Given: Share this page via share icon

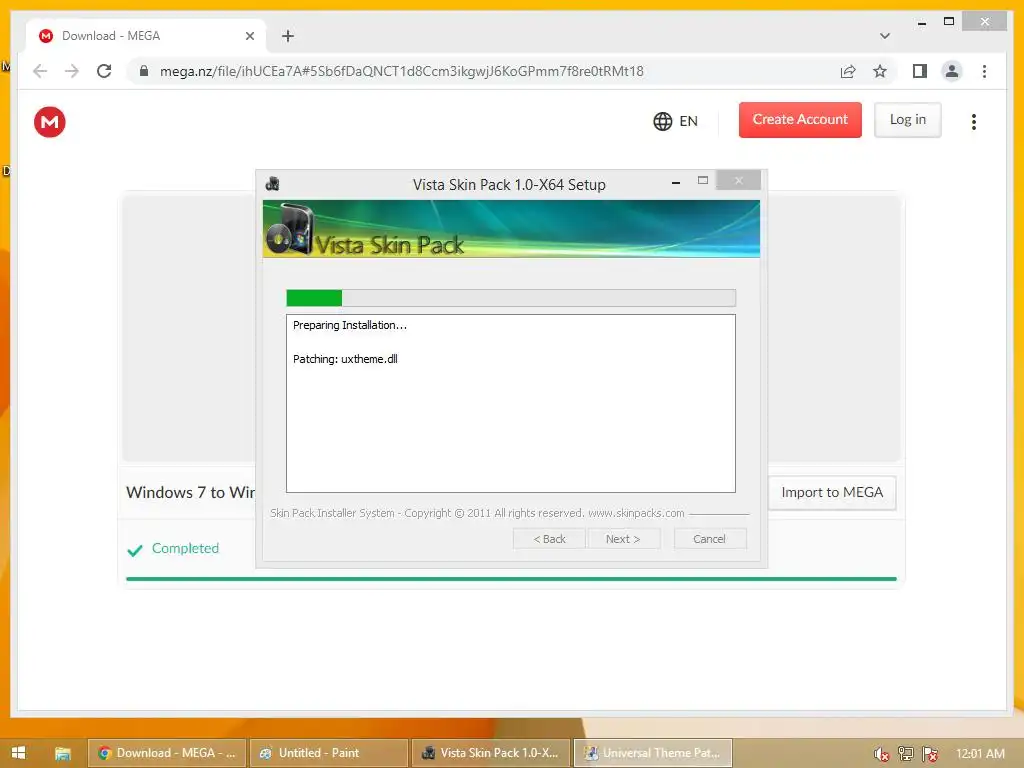Looking at the screenshot, I should pyautogui.click(x=848, y=71).
